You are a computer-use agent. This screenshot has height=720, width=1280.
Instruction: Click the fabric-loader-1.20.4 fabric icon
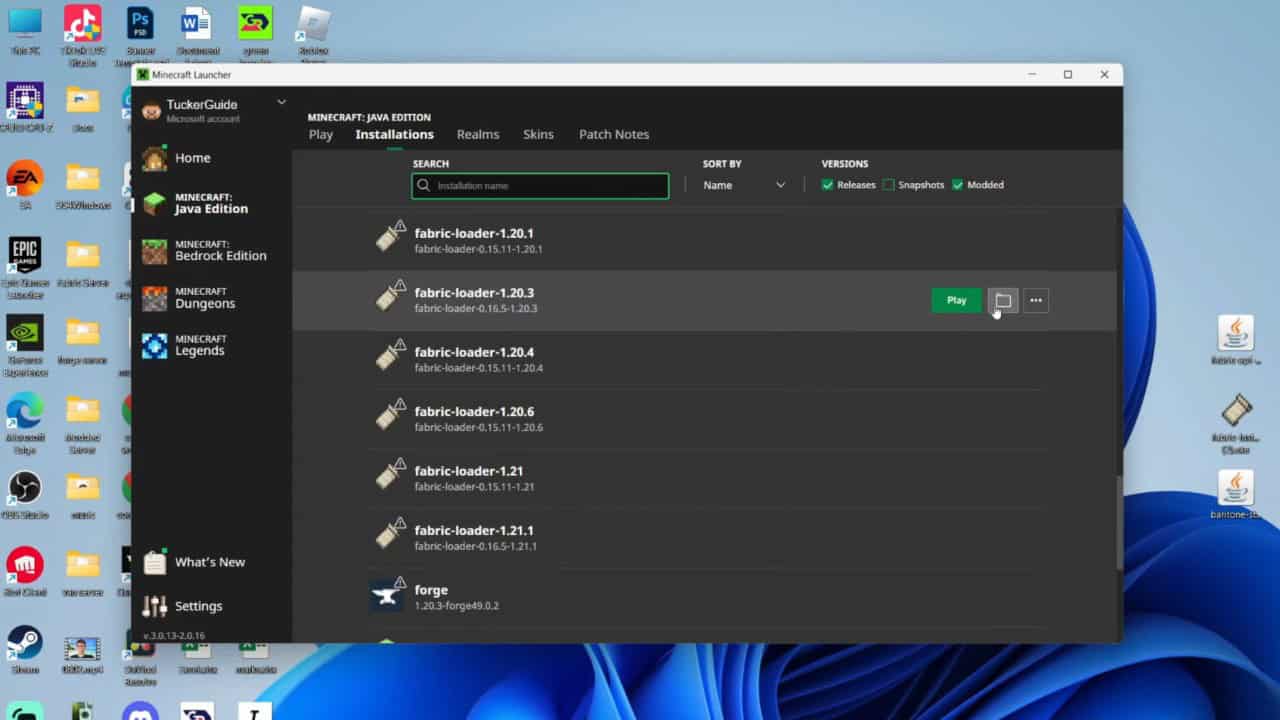click(x=390, y=356)
